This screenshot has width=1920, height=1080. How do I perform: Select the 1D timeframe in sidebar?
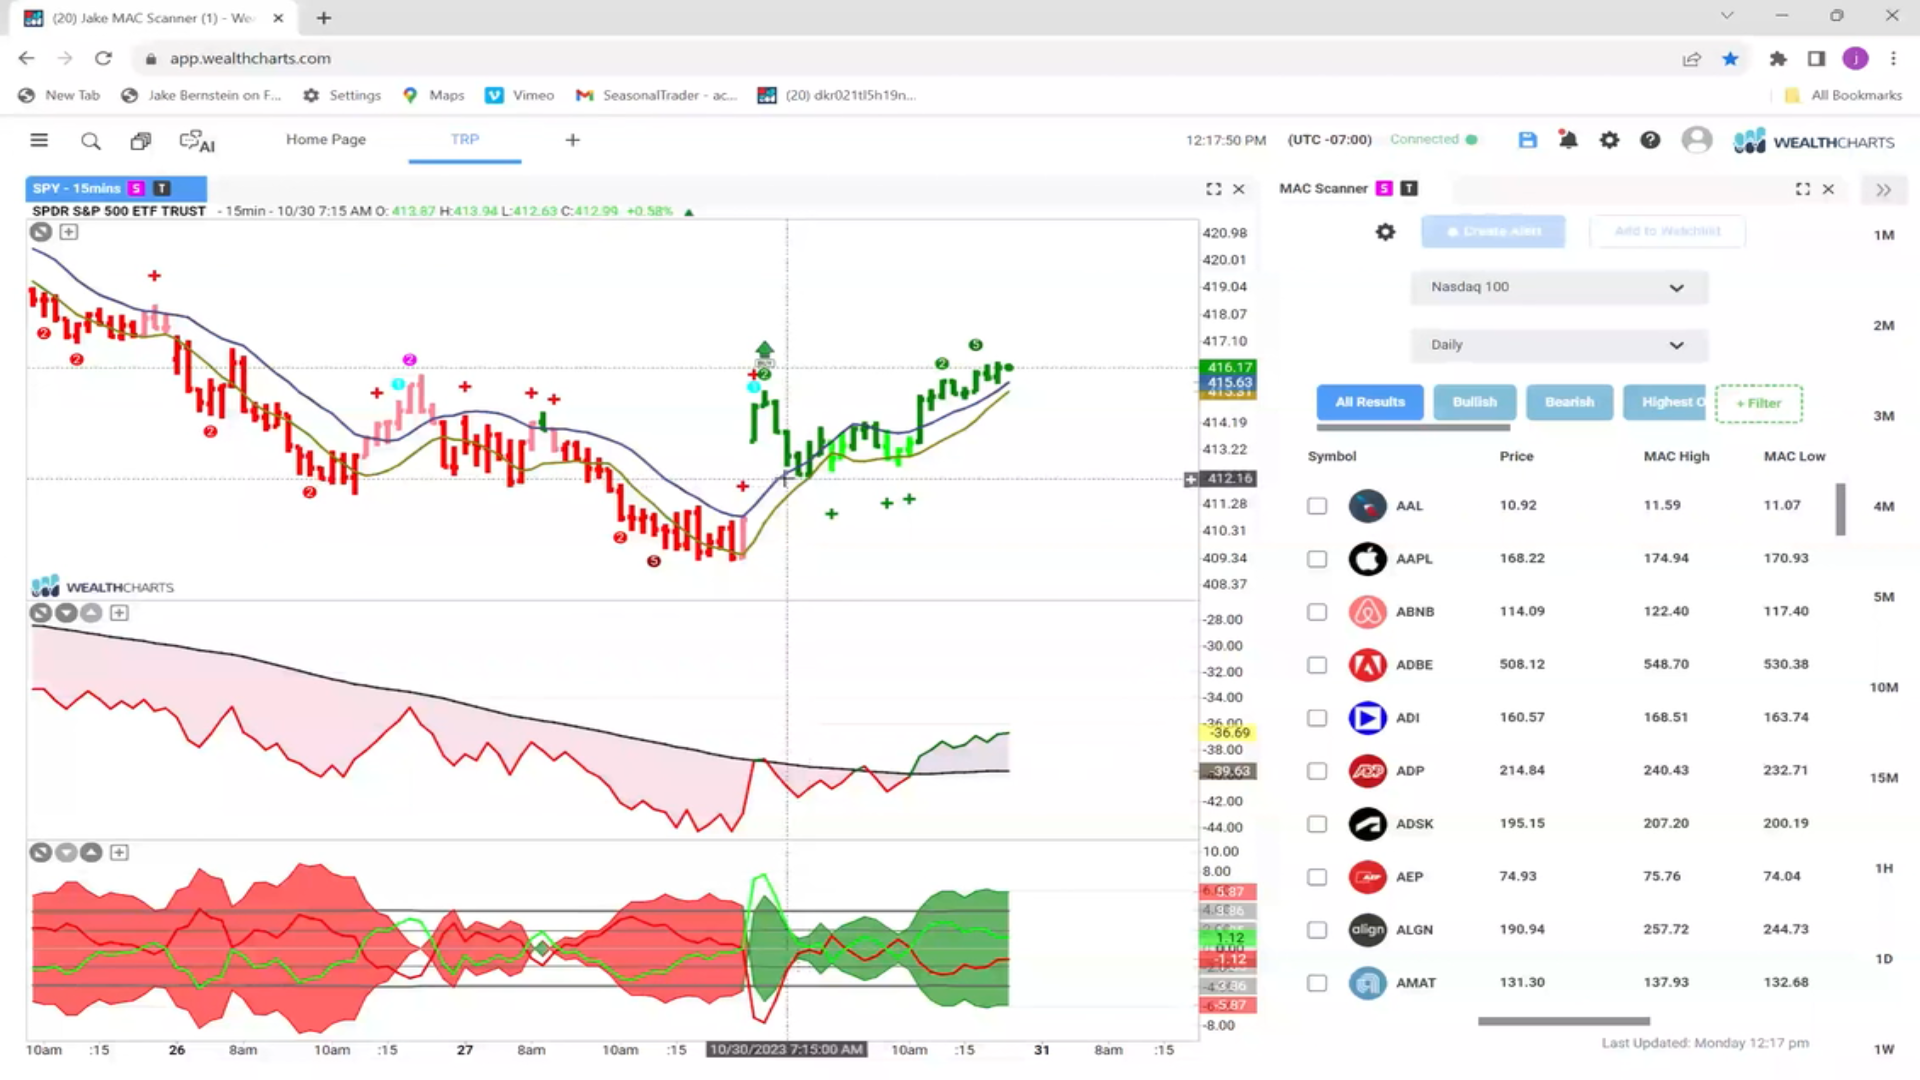[x=1884, y=959]
